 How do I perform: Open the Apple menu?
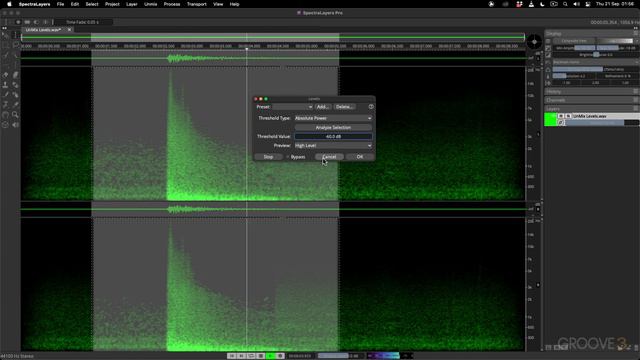point(9,4)
